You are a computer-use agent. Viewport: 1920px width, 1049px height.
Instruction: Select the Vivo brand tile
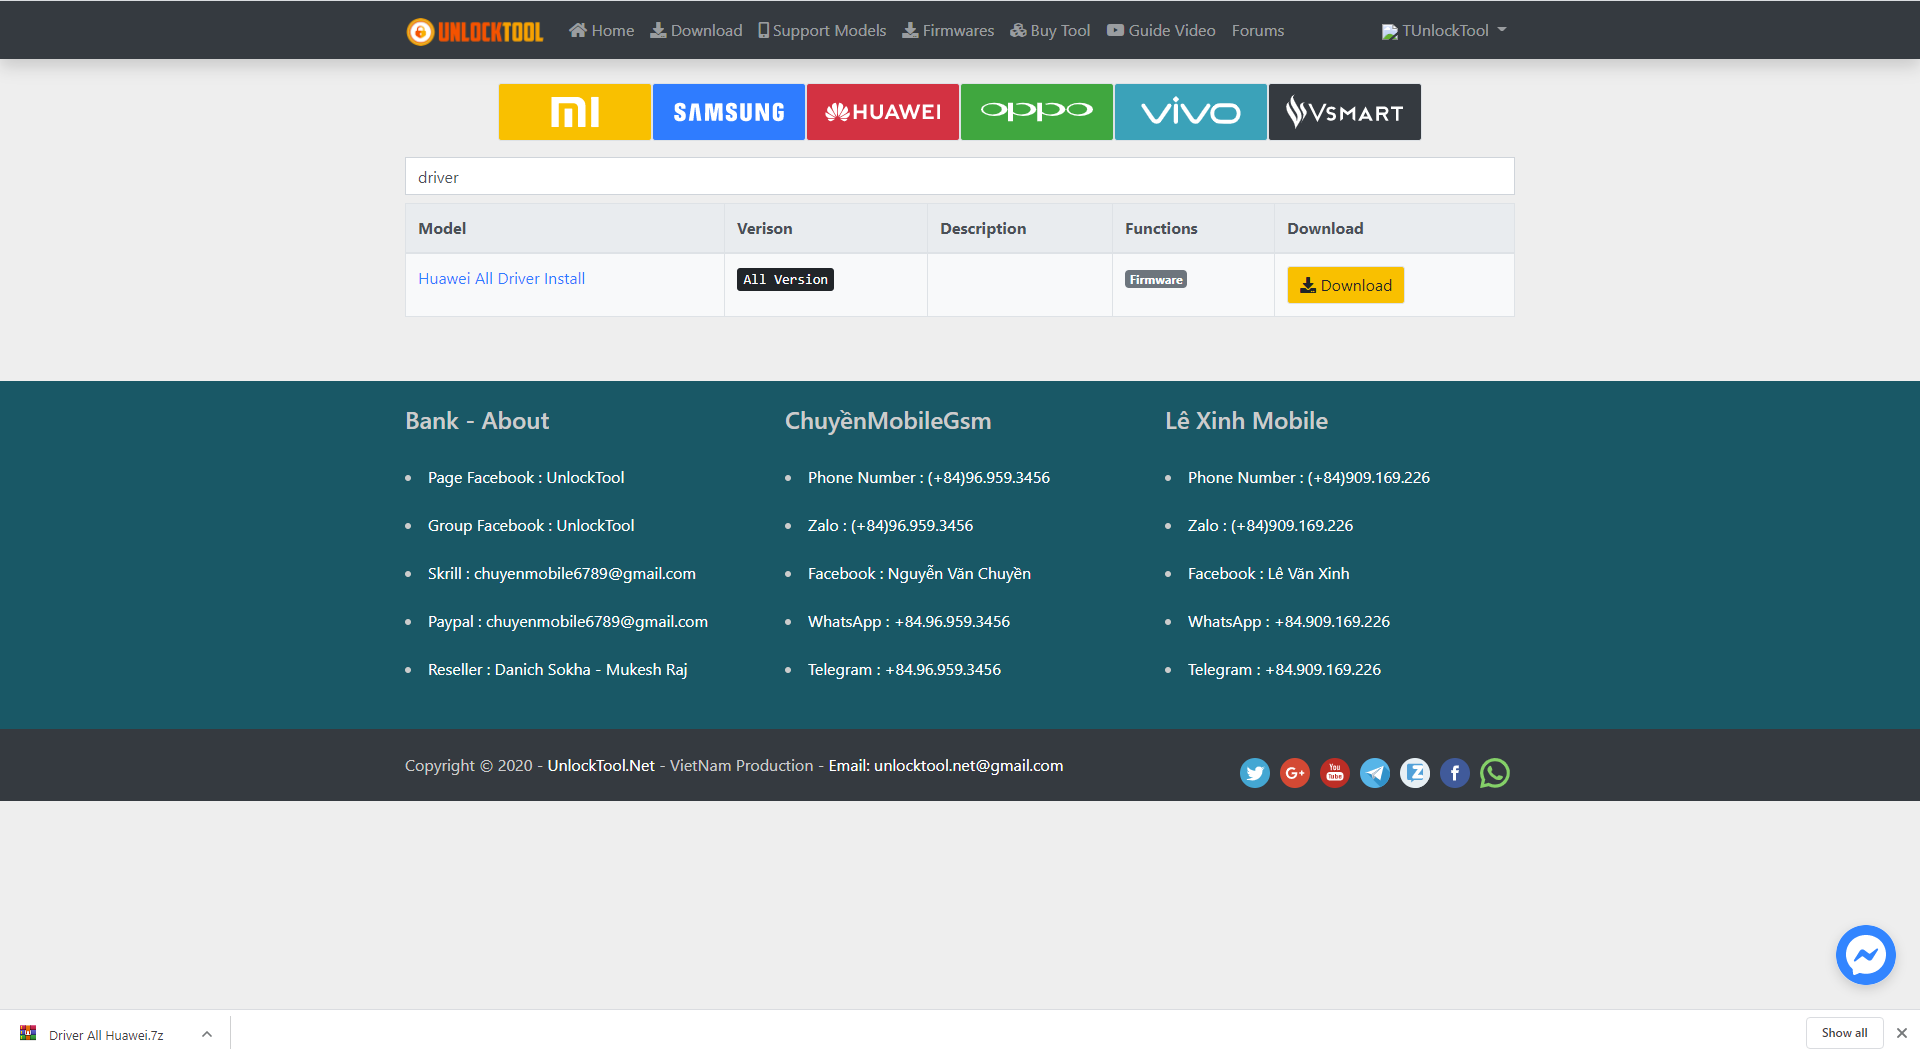[1191, 112]
